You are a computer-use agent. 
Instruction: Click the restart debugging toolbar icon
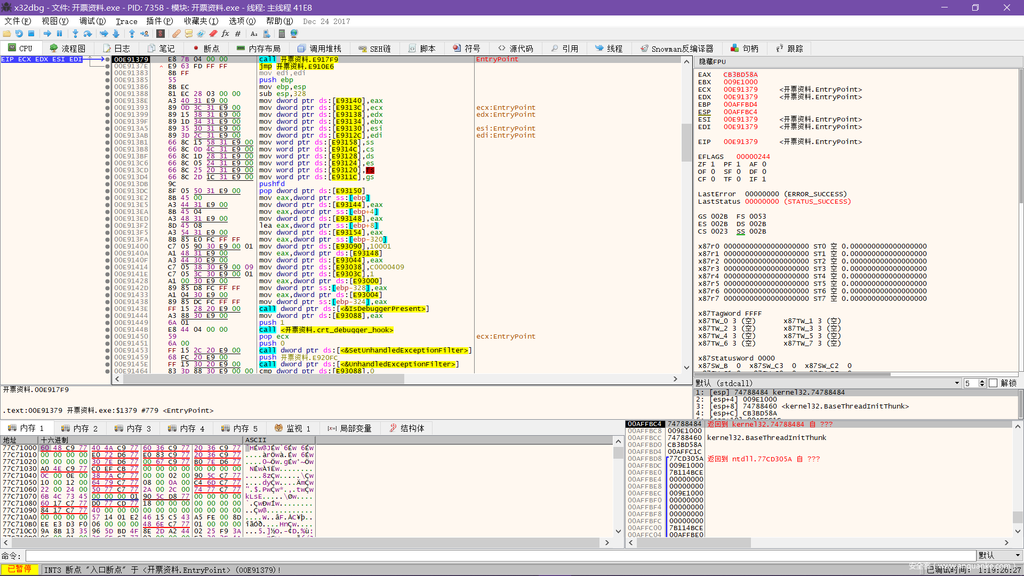19,33
